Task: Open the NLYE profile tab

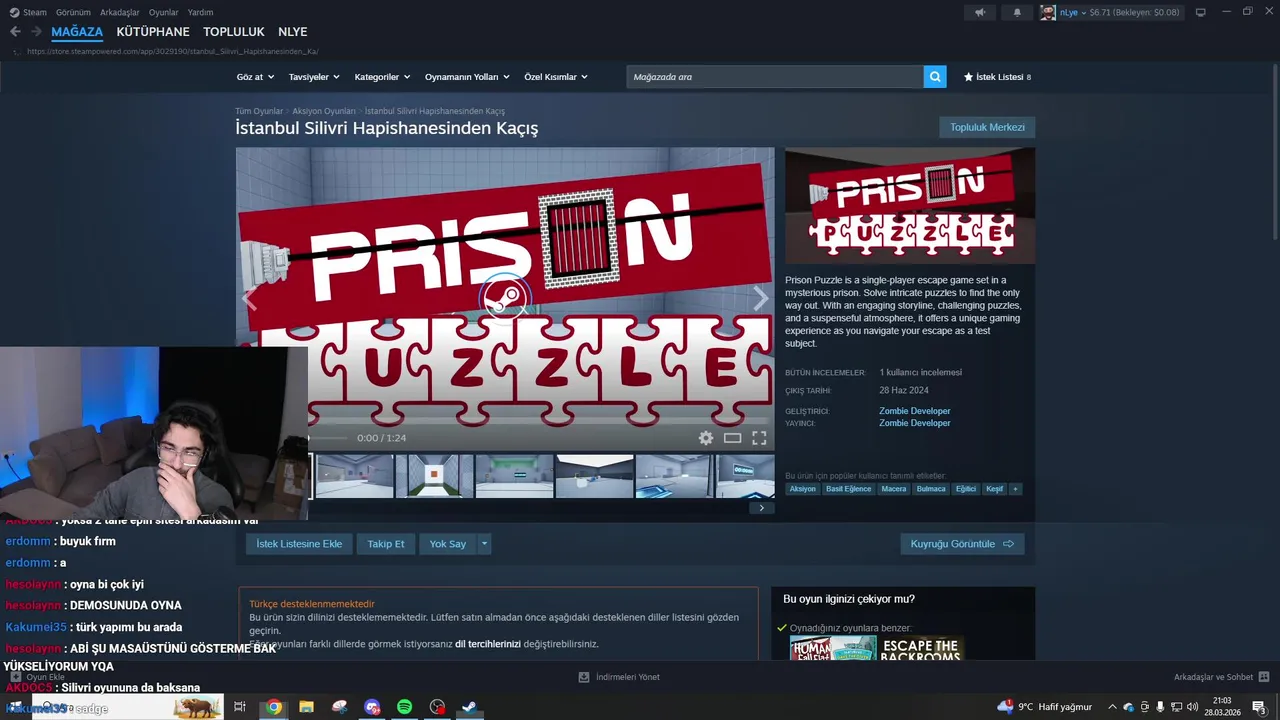Action: point(292,32)
